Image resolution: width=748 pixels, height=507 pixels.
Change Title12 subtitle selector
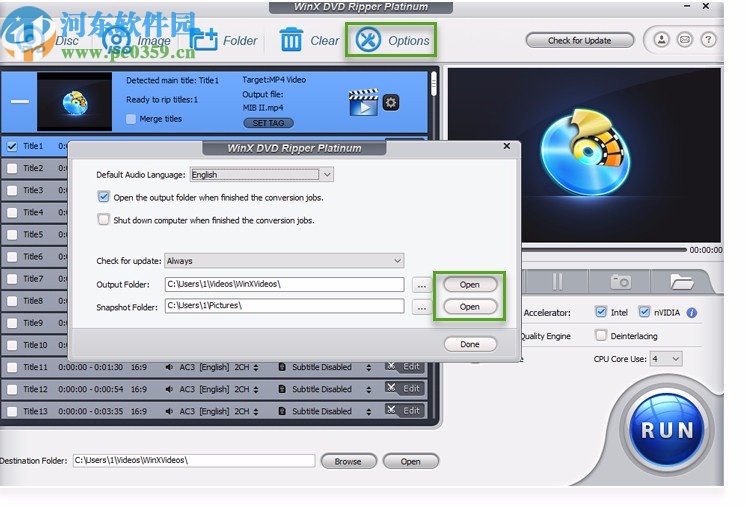(368, 390)
